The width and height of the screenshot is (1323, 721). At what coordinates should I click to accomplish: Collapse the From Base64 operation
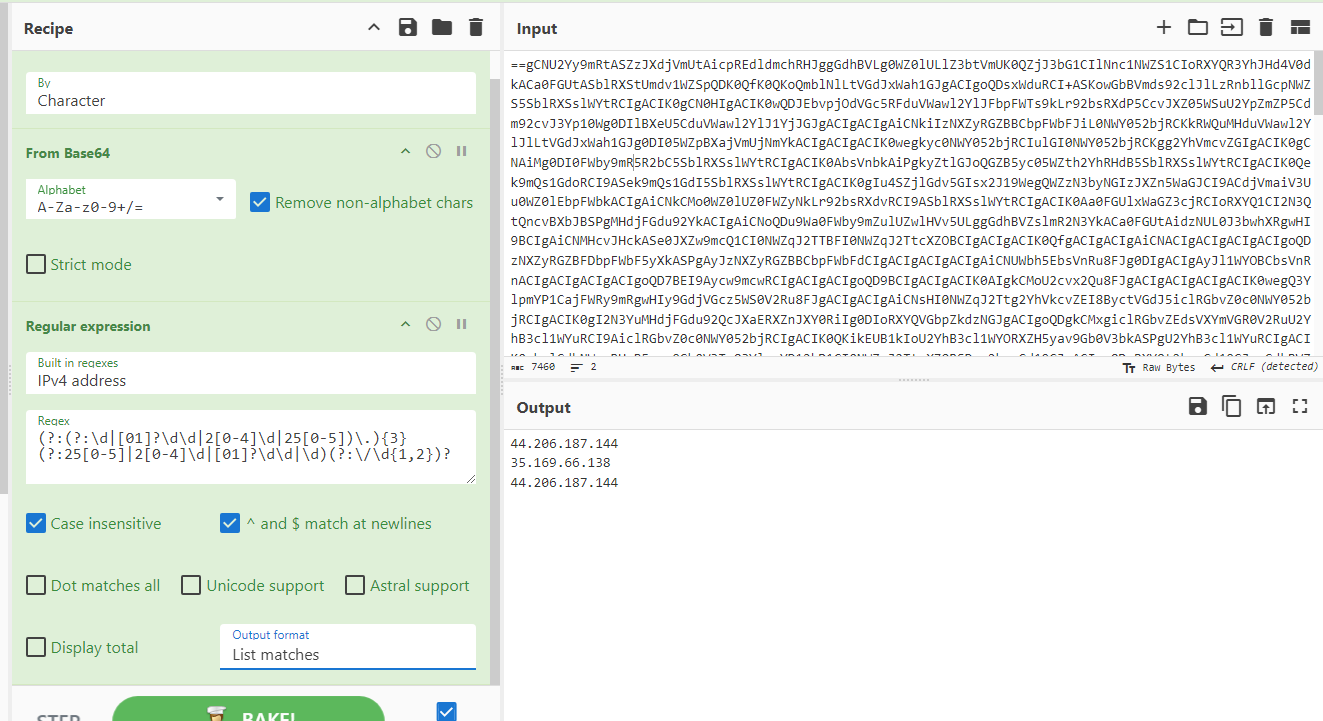click(x=405, y=152)
